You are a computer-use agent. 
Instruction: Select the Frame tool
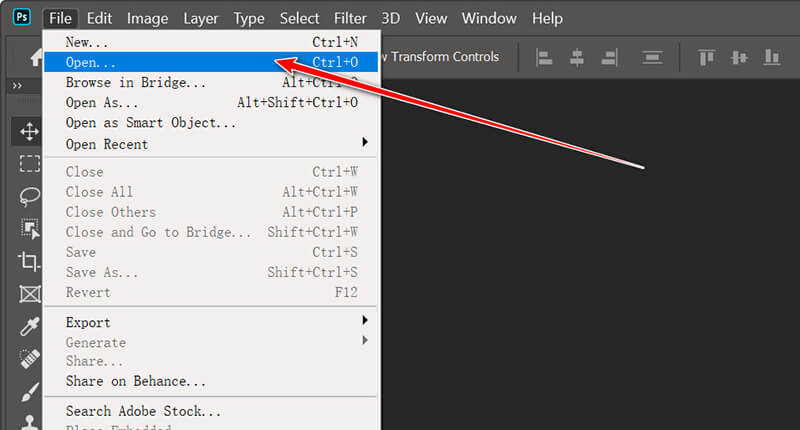coord(30,294)
